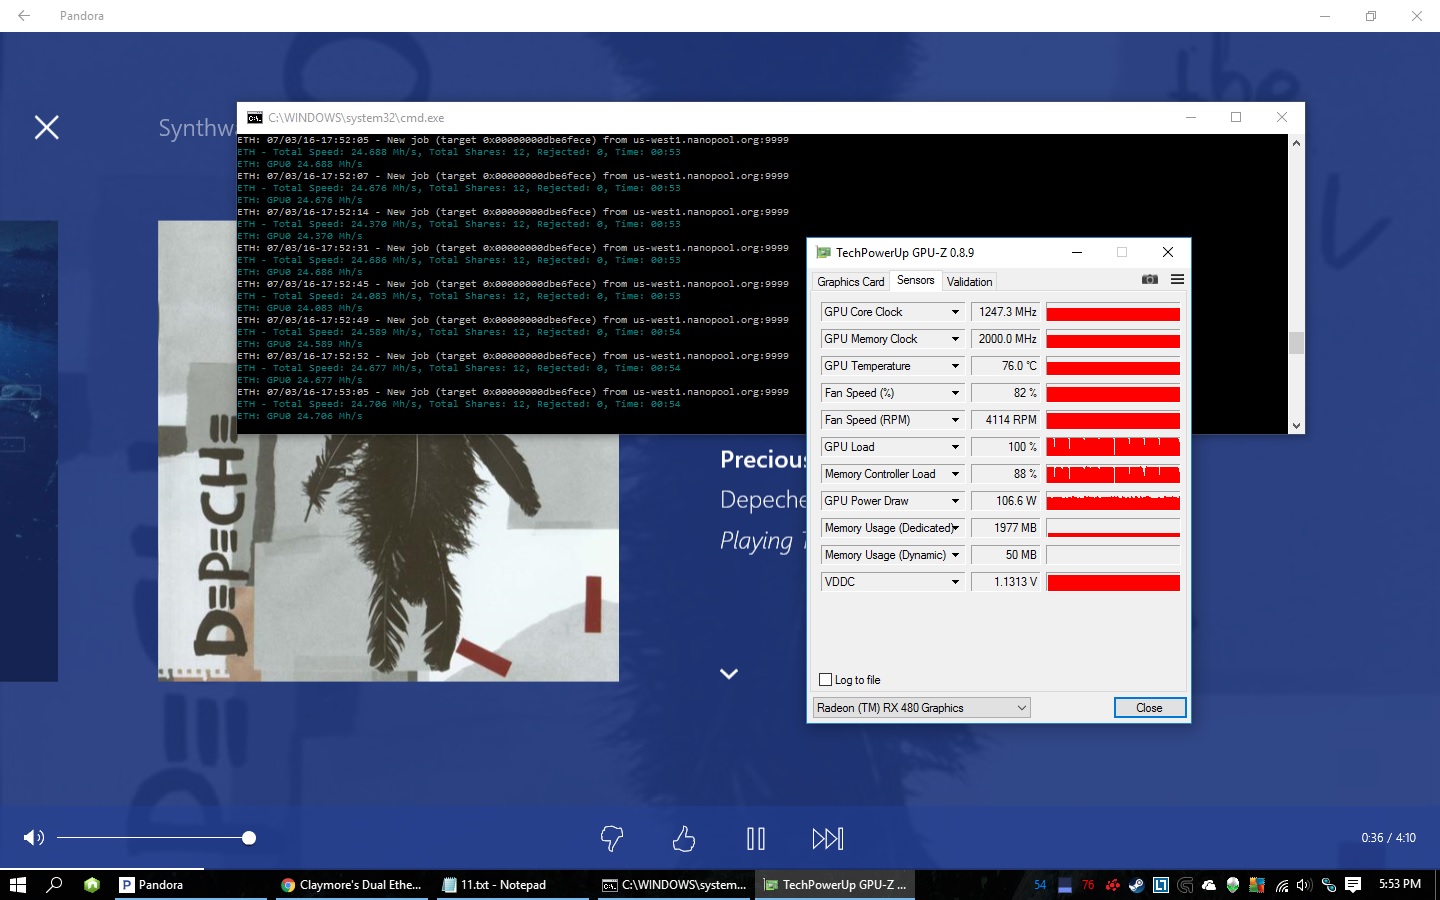Open the Logitech G tray icon
Viewport: 1440px width, 900px height.
[x=1185, y=885]
